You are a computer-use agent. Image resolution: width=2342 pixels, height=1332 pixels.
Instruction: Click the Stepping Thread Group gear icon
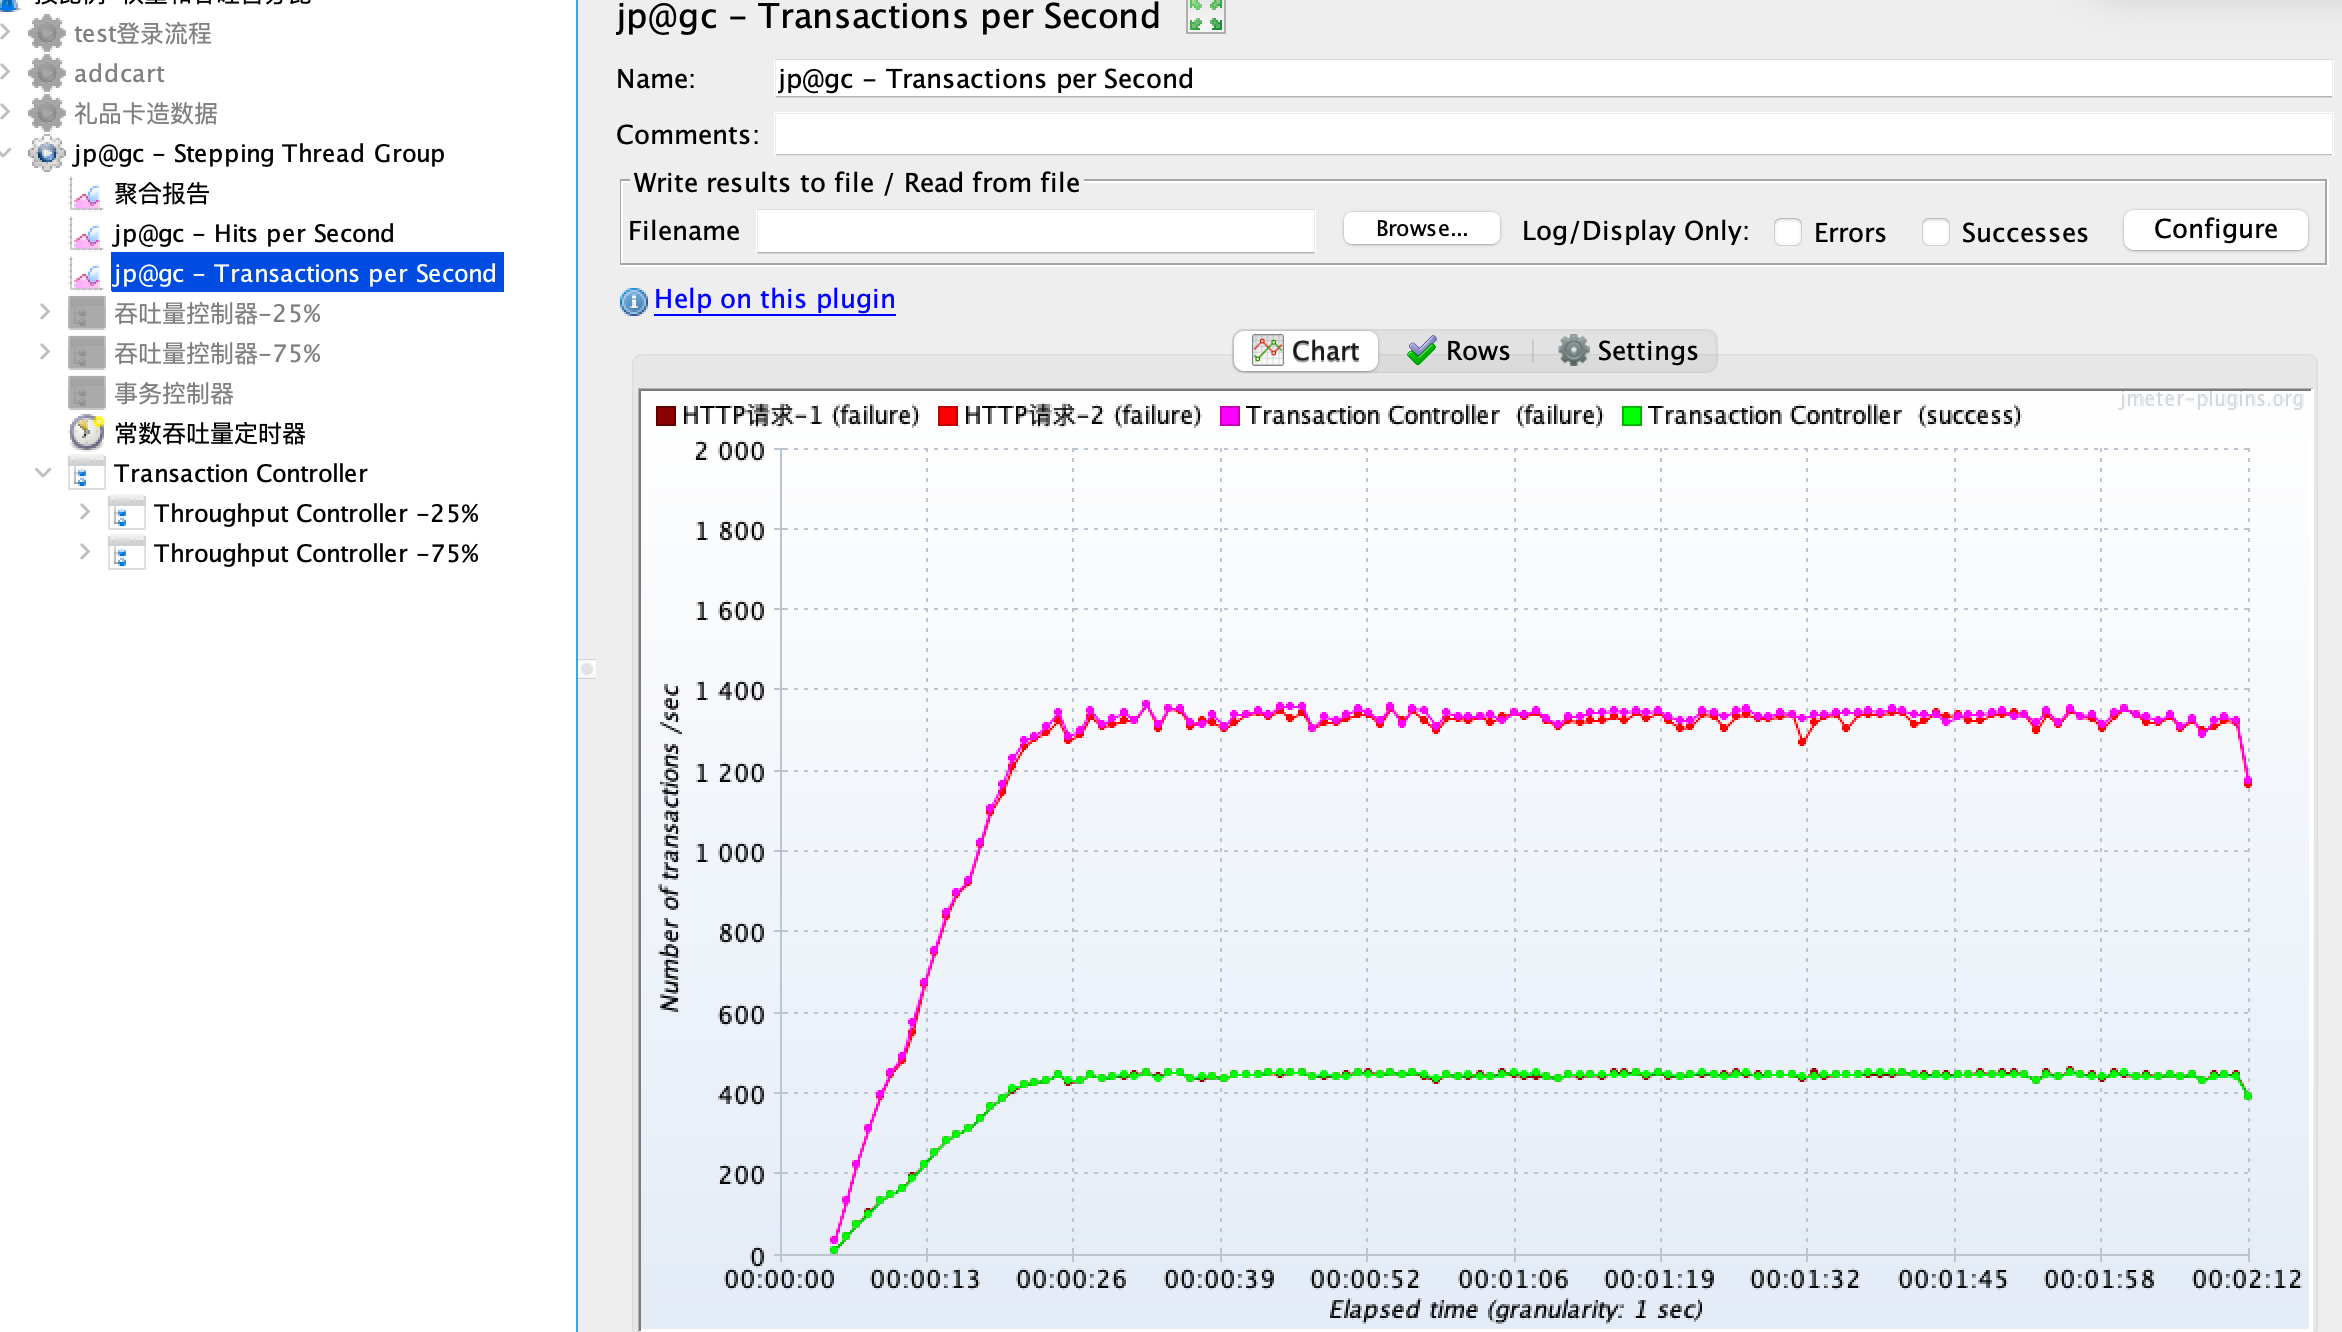coord(47,153)
